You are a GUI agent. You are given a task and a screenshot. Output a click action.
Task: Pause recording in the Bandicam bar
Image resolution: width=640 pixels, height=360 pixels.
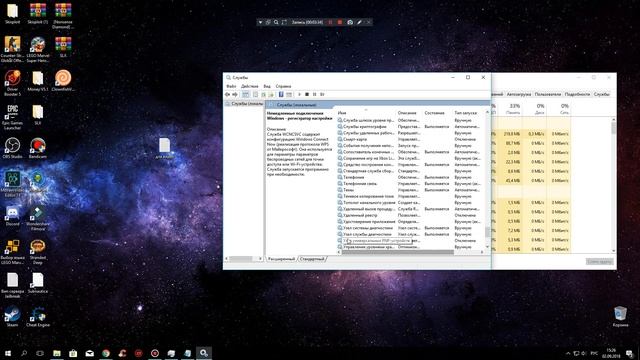[330, 22]
